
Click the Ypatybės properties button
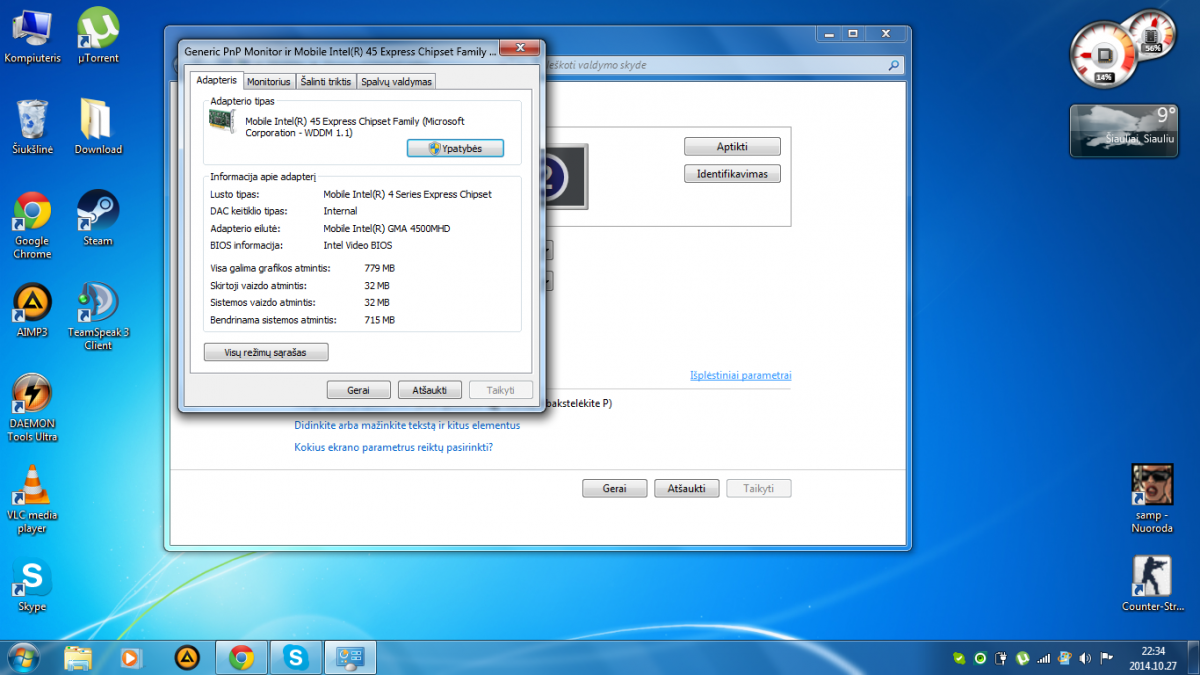coord(455,148)
